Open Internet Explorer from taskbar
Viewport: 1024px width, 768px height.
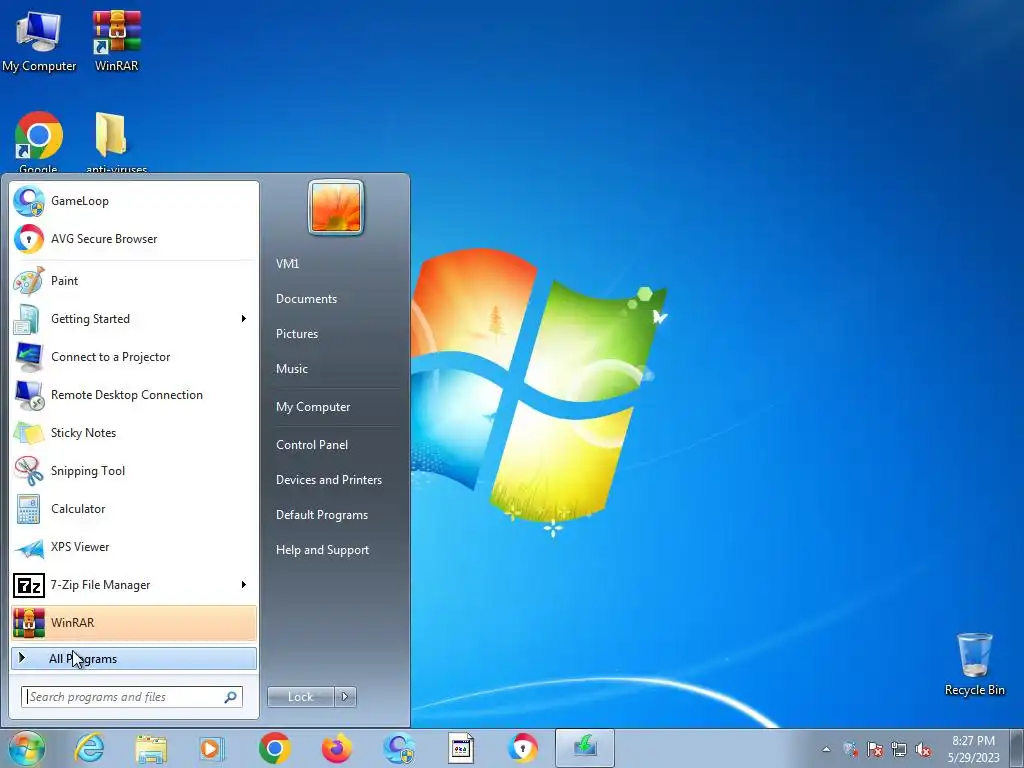point(89,748)
